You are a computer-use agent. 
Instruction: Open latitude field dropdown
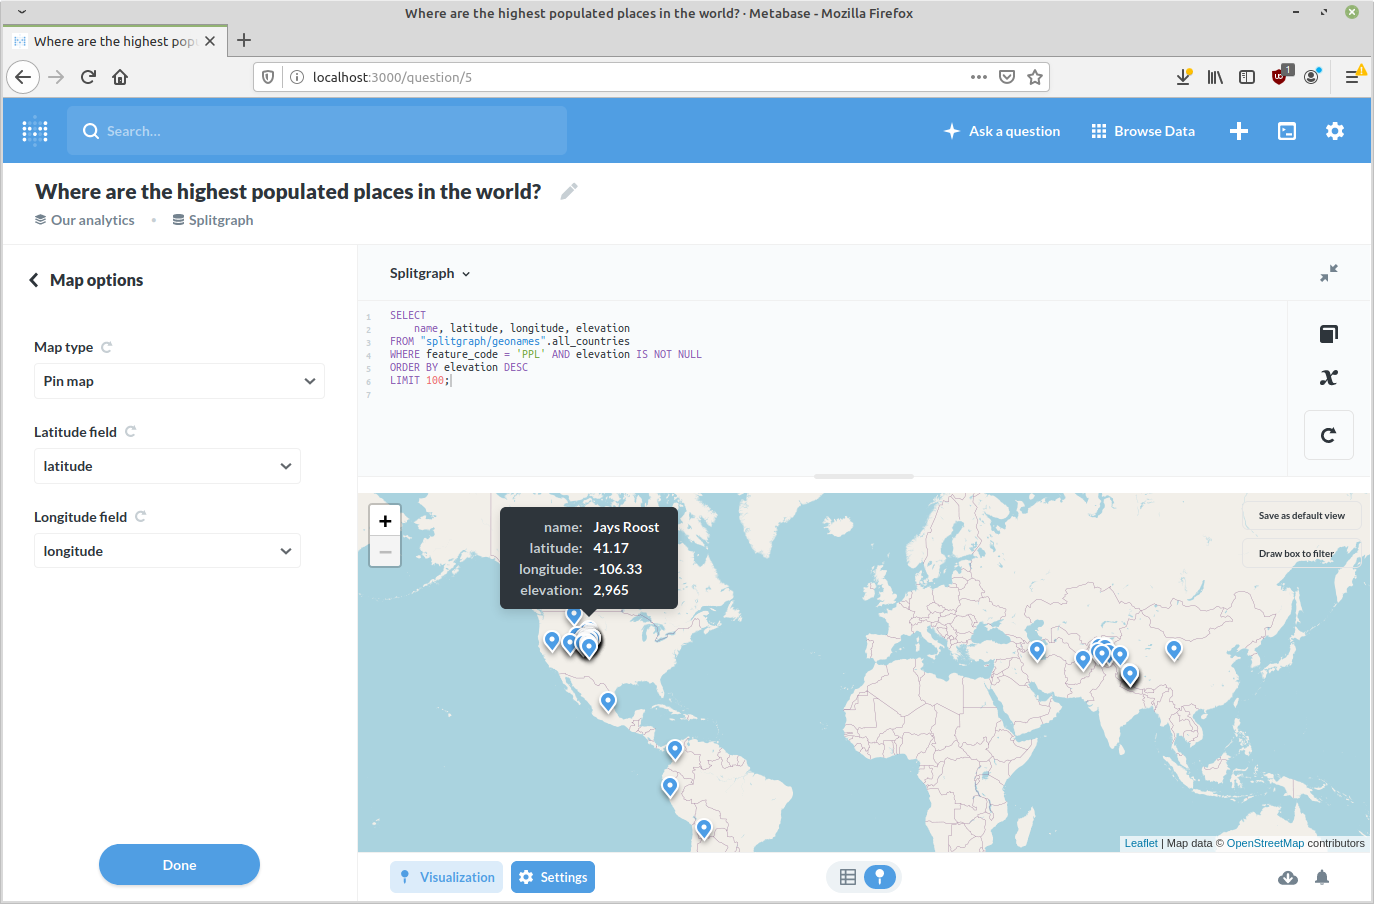(x=167, y=466)
